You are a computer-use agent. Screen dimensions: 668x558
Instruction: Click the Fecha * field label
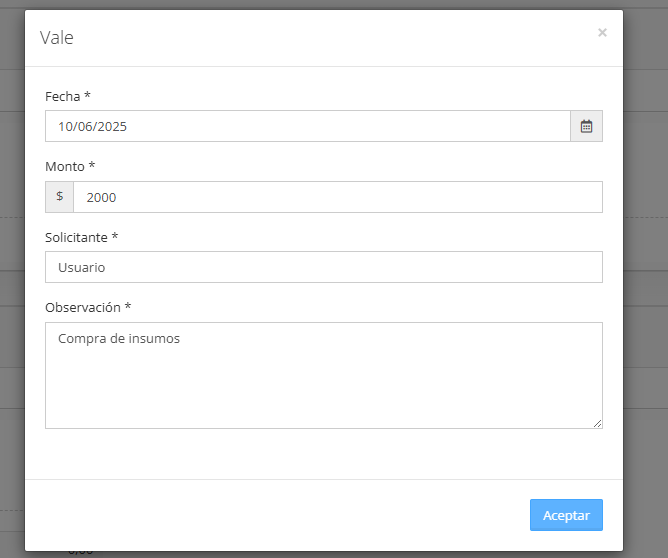(x=68, y=96)
